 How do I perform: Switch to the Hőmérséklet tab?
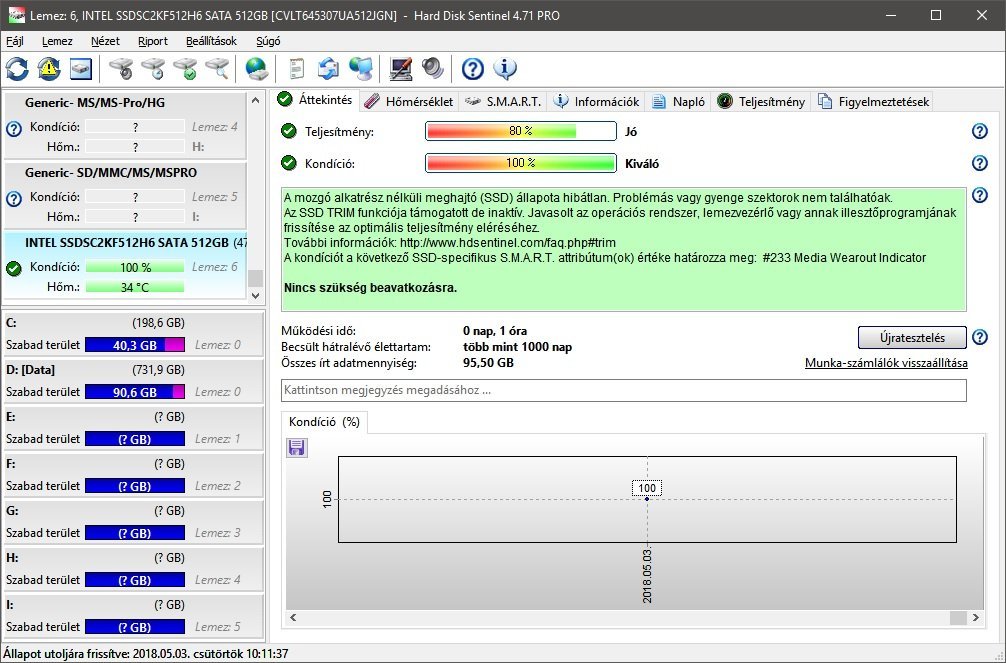point(409,101)
